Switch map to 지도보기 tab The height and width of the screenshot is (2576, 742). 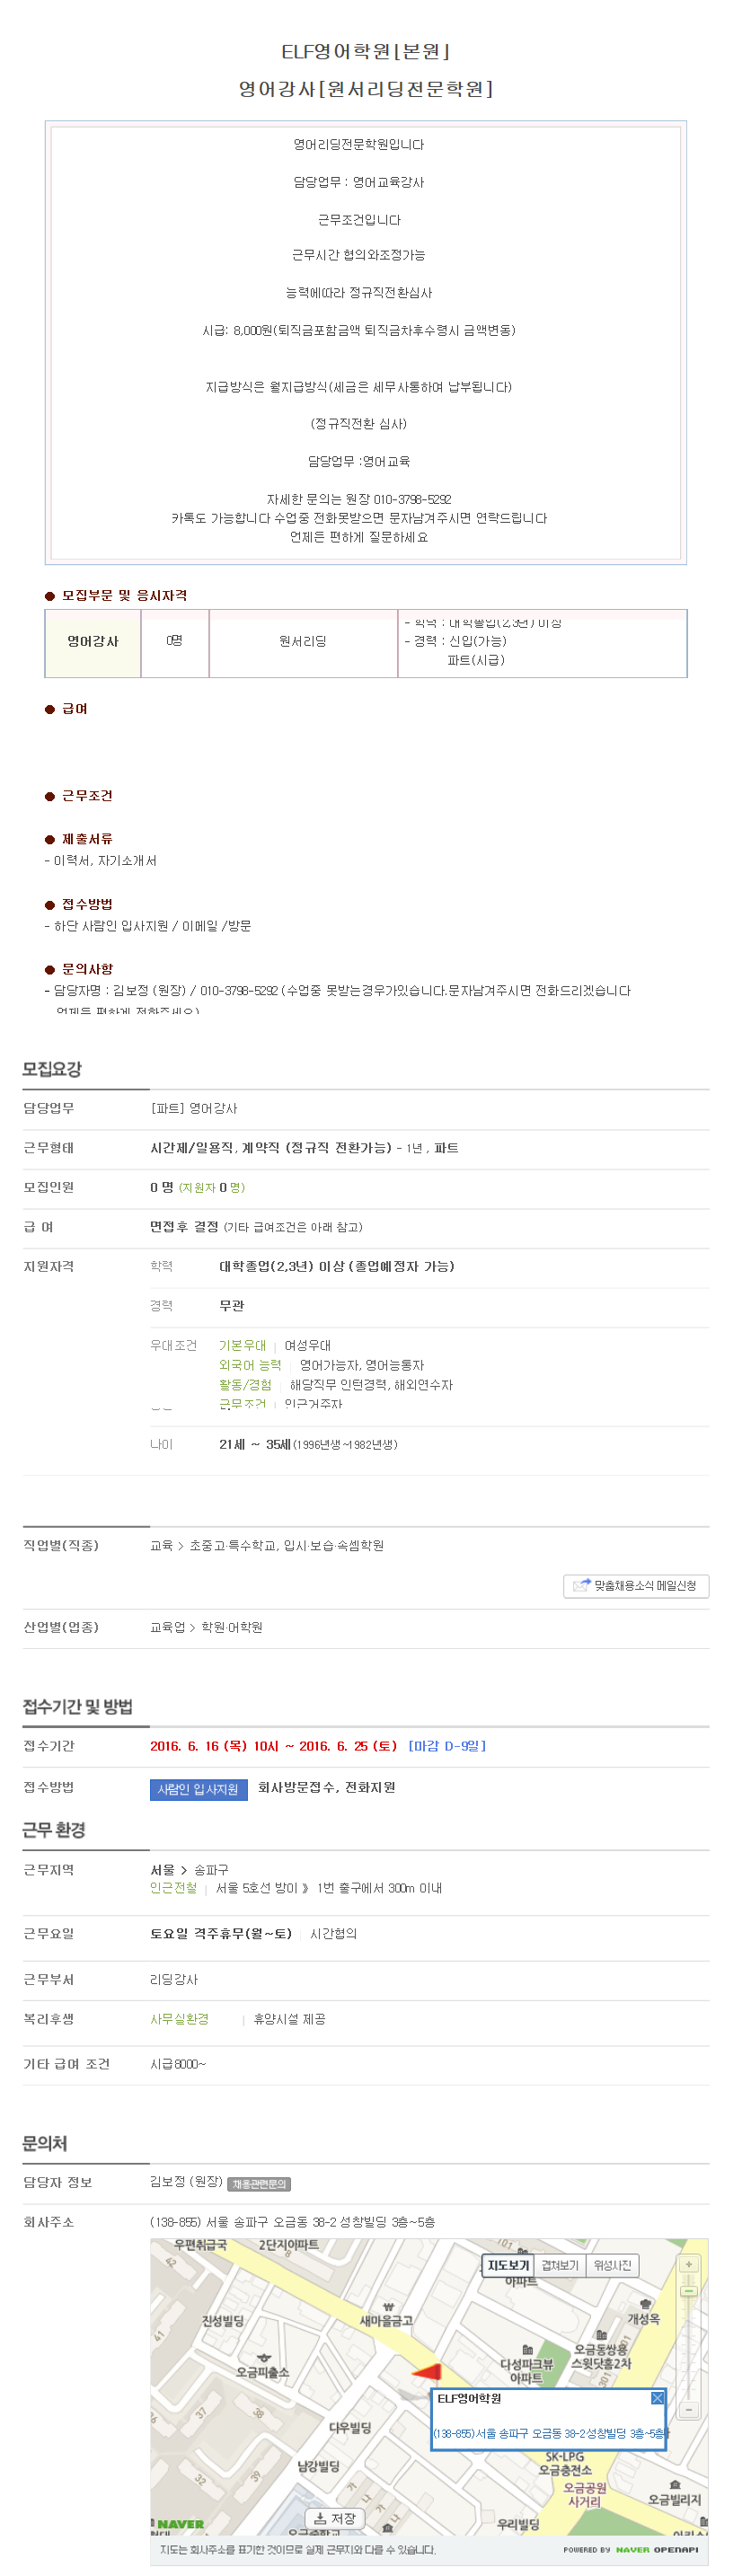[x=508, y=2265]
